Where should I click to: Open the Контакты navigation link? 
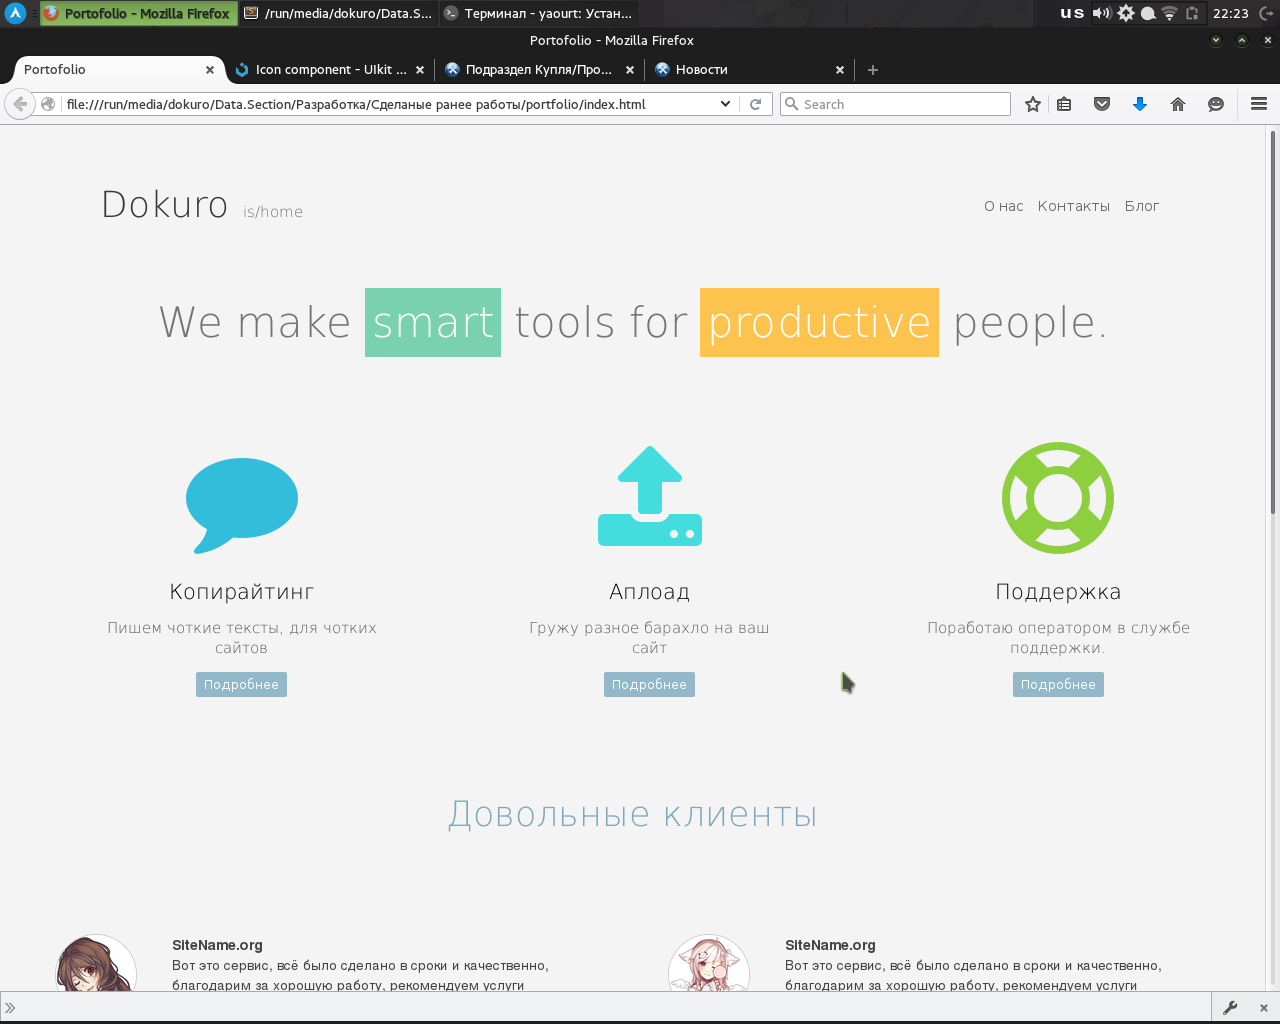pyautogui.click(x=1073, y=206)
